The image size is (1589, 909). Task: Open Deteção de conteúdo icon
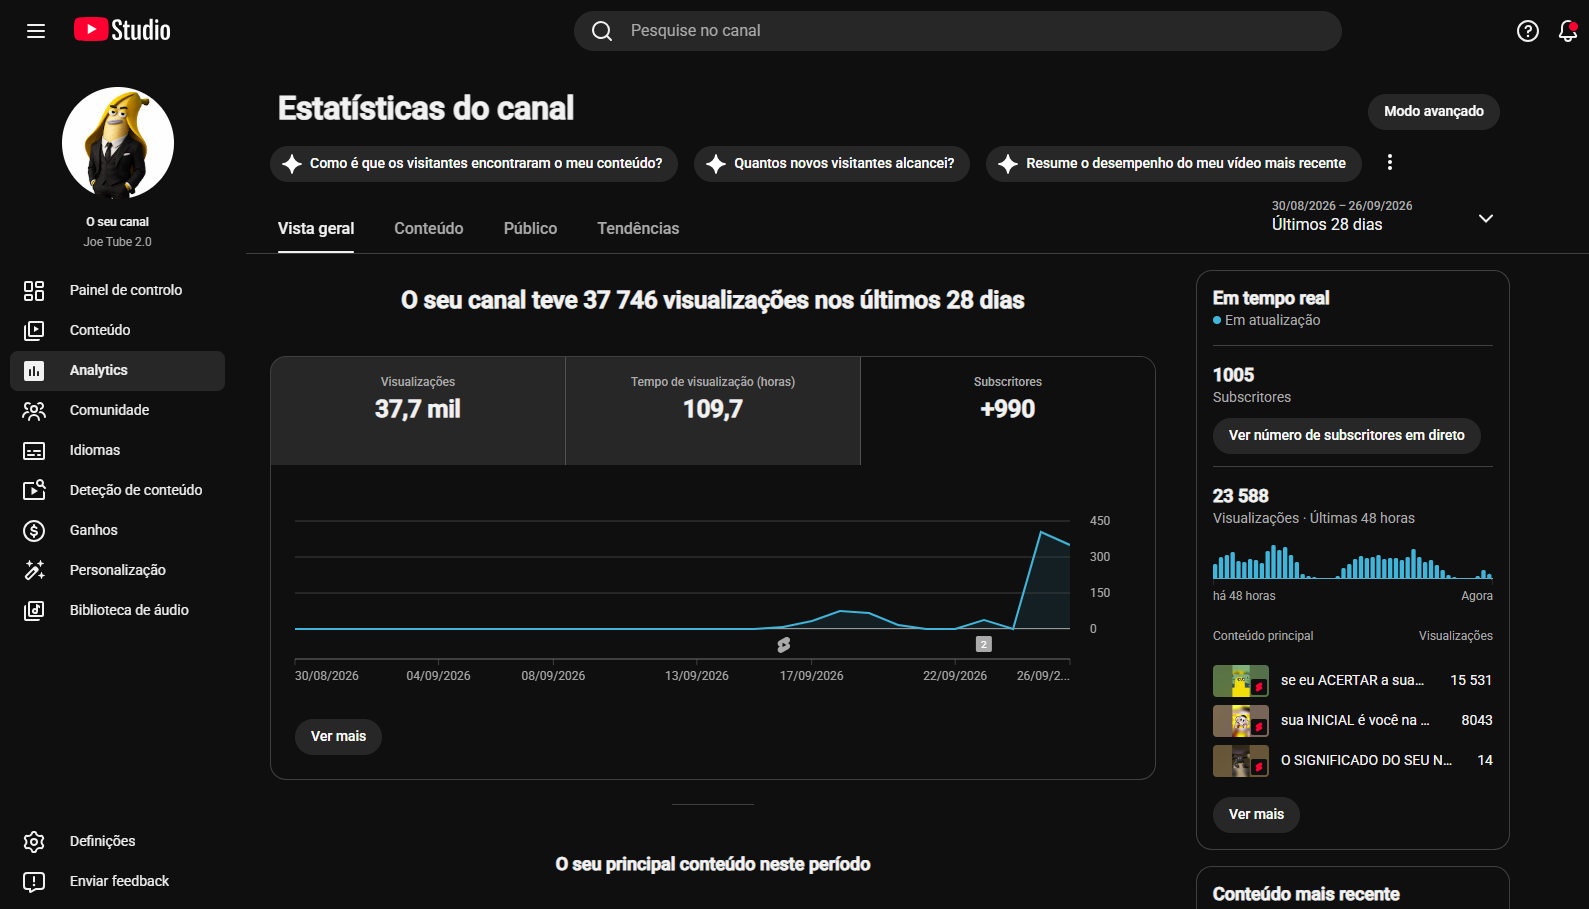[34, 490]
